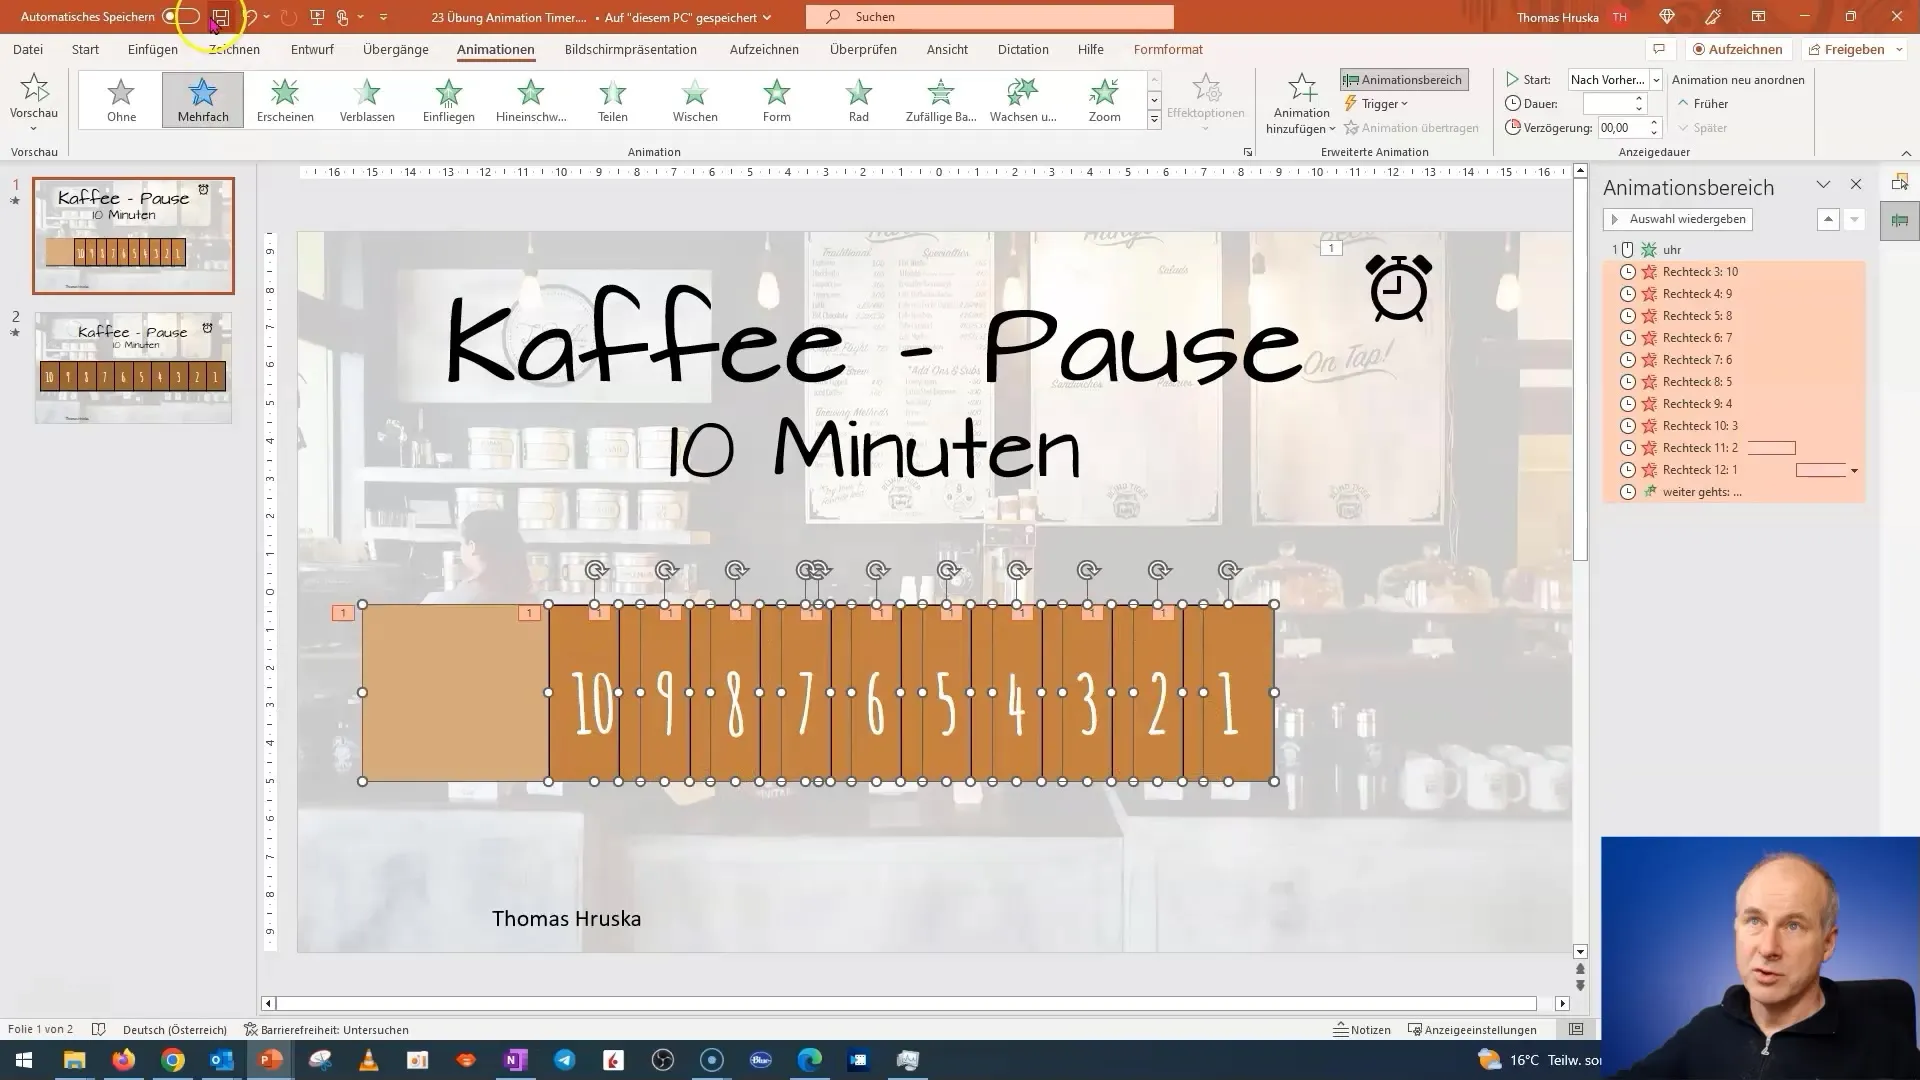Apply the Wachsen und Bewegen animation

pos(1023,100)
